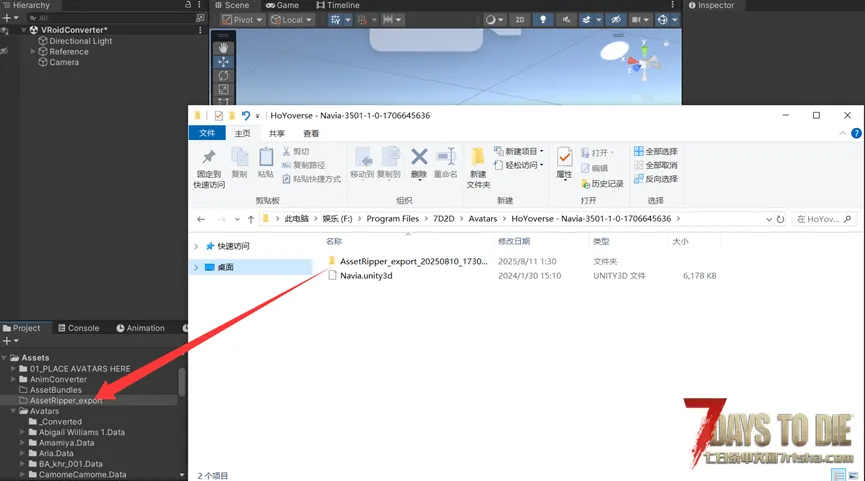865x481 pixels.
Task: Click History button in Explorer ribbon
Action: point(602,184)
